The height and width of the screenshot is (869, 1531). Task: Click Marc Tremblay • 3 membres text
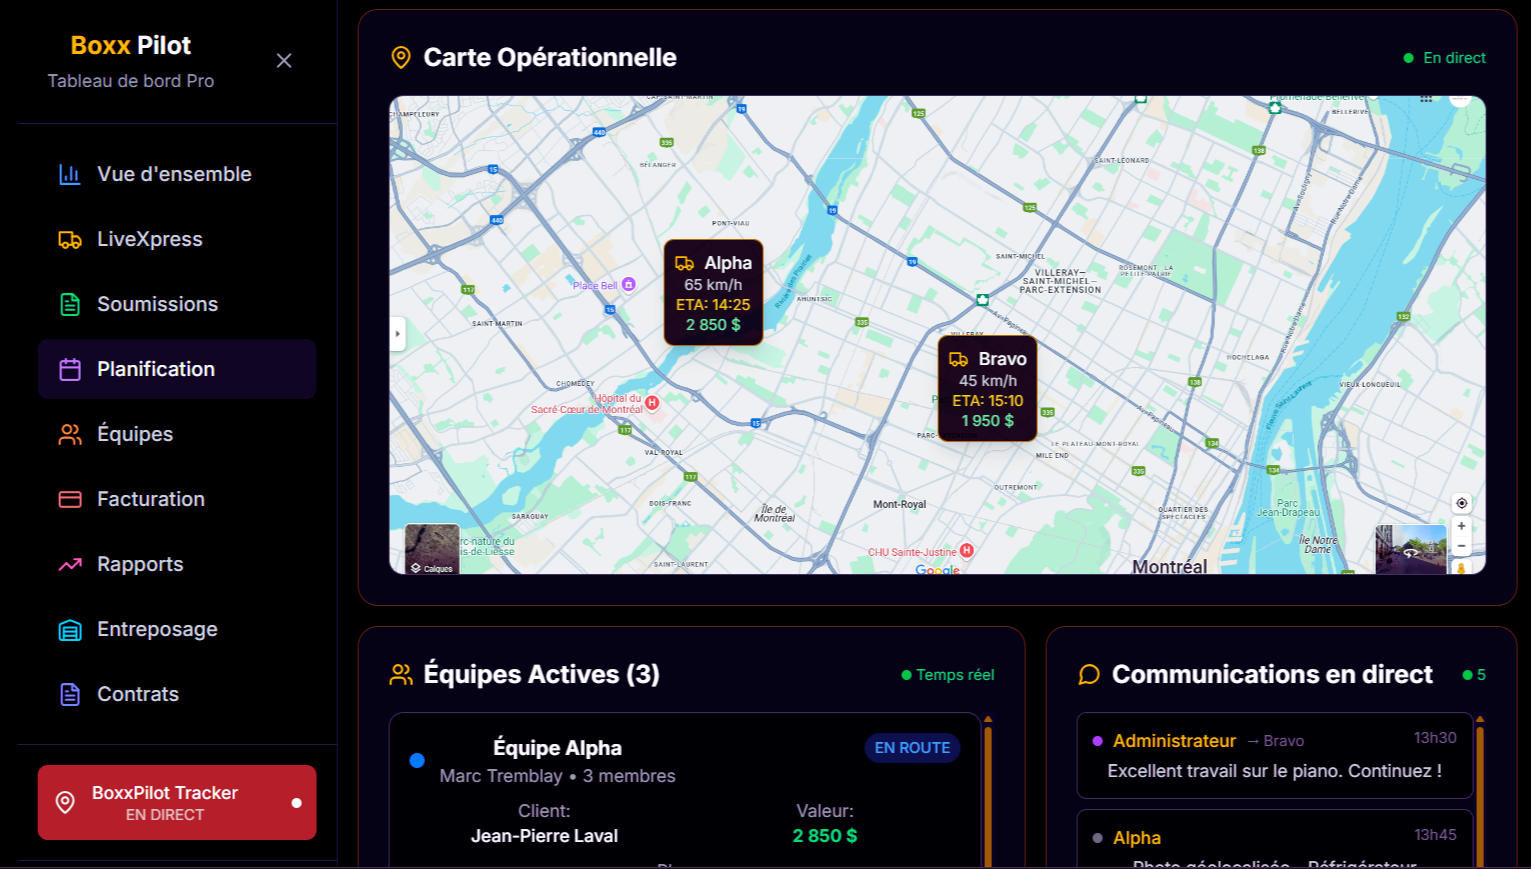(557, 776)
